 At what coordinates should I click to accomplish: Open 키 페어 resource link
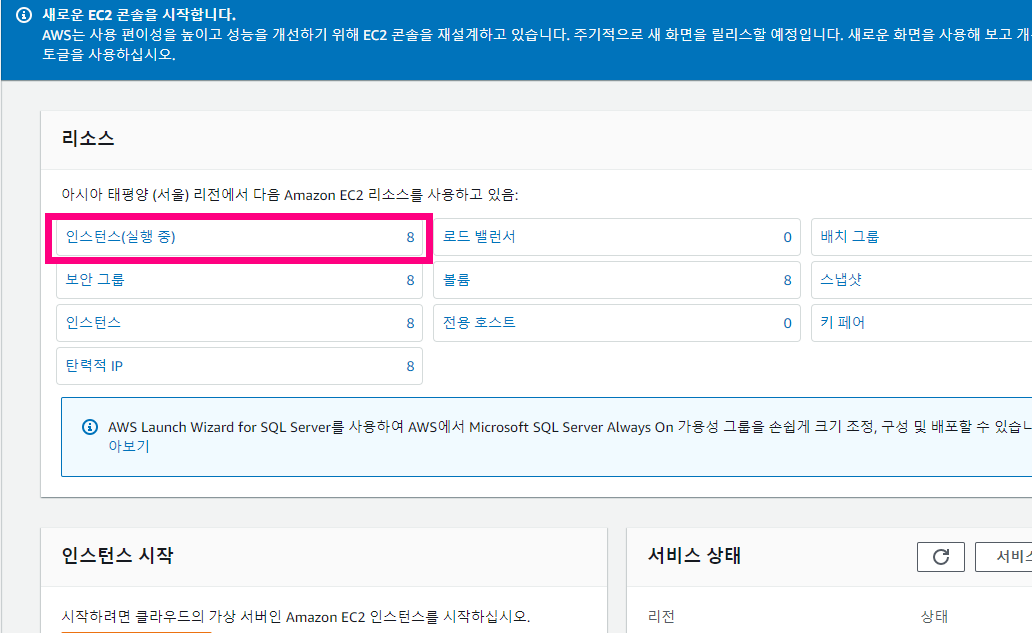[842, 322]
